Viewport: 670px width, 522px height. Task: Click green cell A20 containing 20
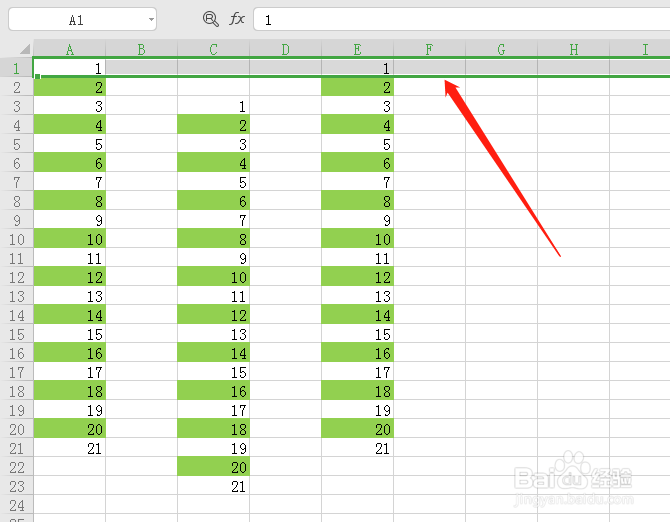click(x=70, y=429)
